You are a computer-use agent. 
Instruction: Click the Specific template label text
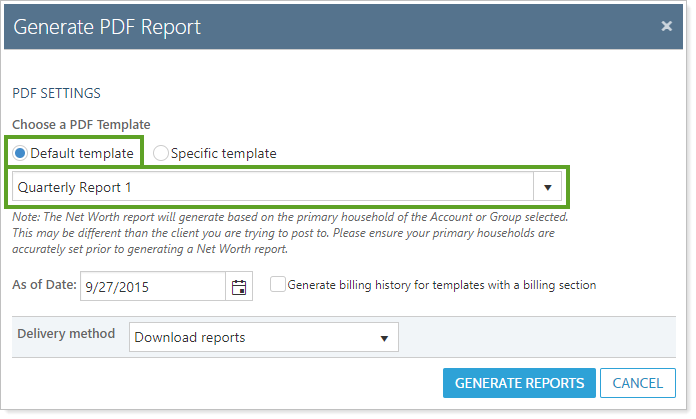point(223,153)
